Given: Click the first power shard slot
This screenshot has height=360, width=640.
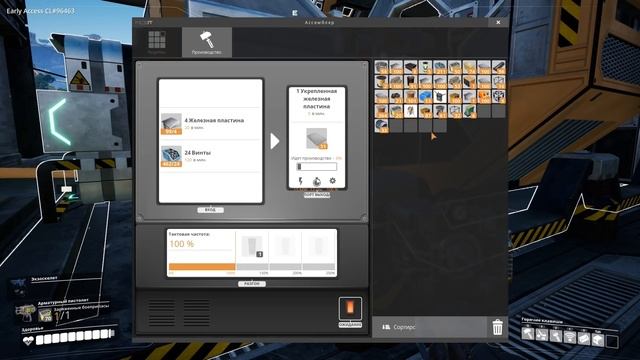Looking at the screenshot, I should (252, 247).
